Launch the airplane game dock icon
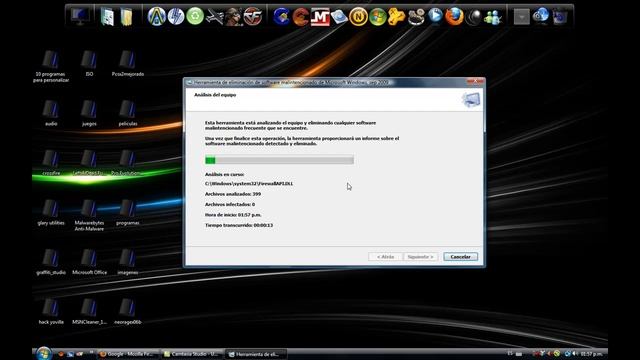This screenshot has height=360, width=640. (214, 17)
